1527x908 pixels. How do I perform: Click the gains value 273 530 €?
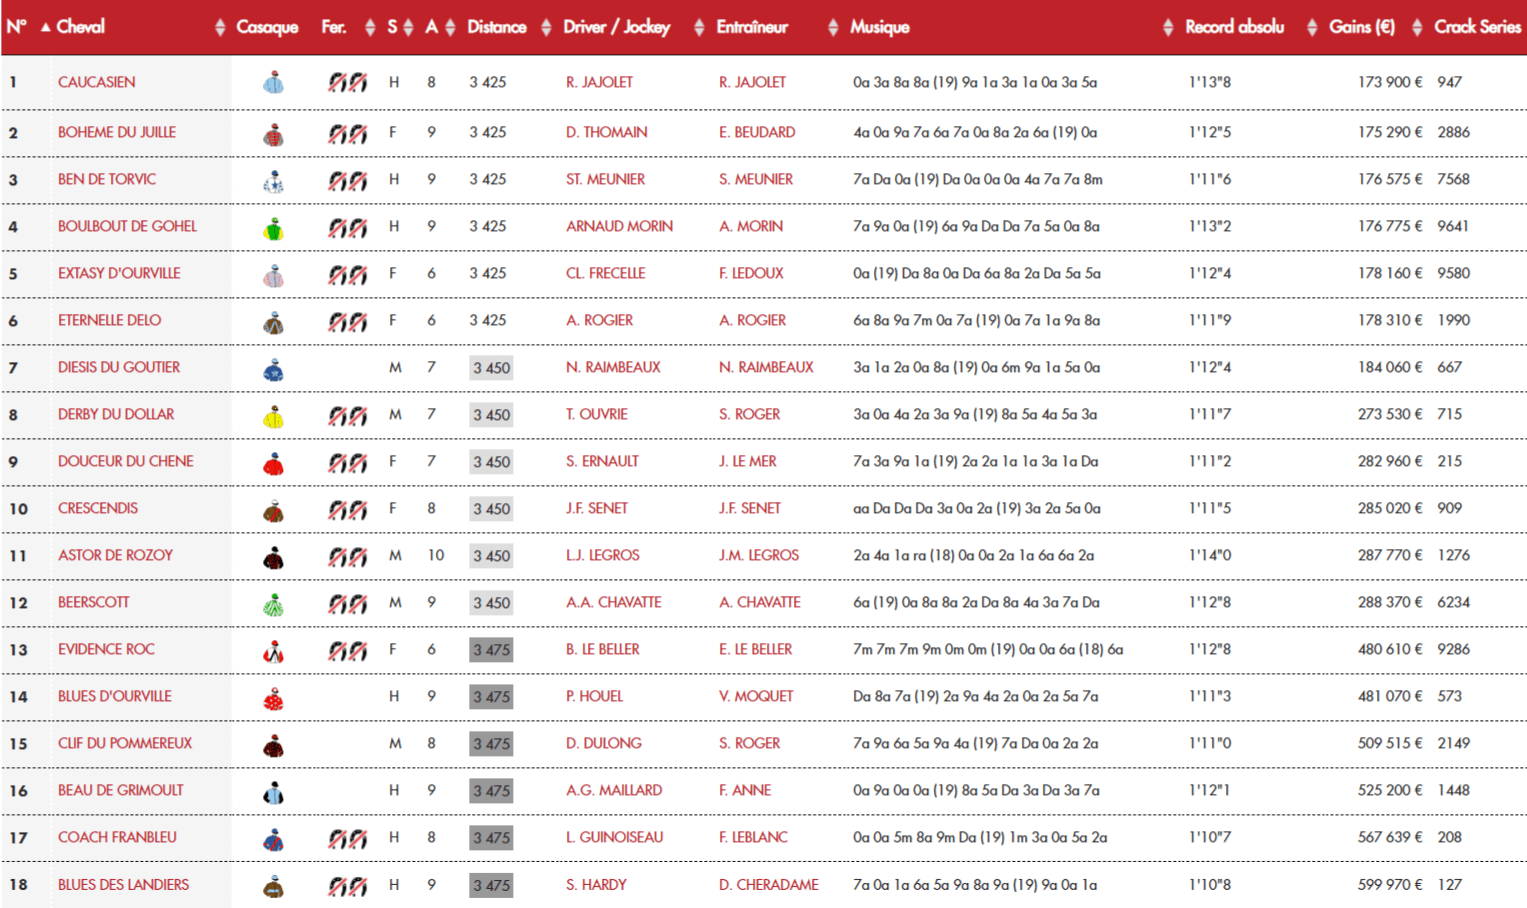pyautogui.click(x=1389, y=414)
